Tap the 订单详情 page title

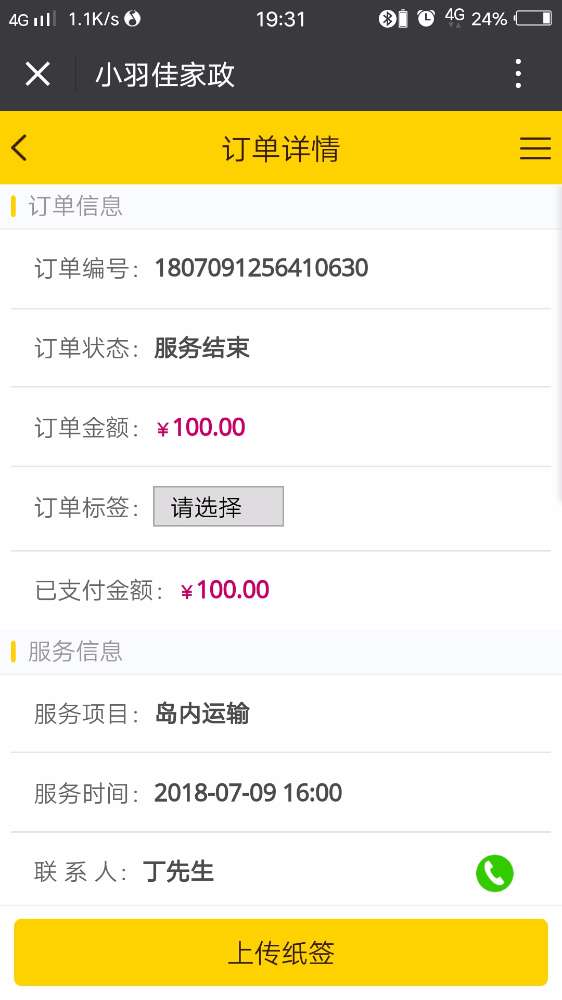[x=281, y=149]
